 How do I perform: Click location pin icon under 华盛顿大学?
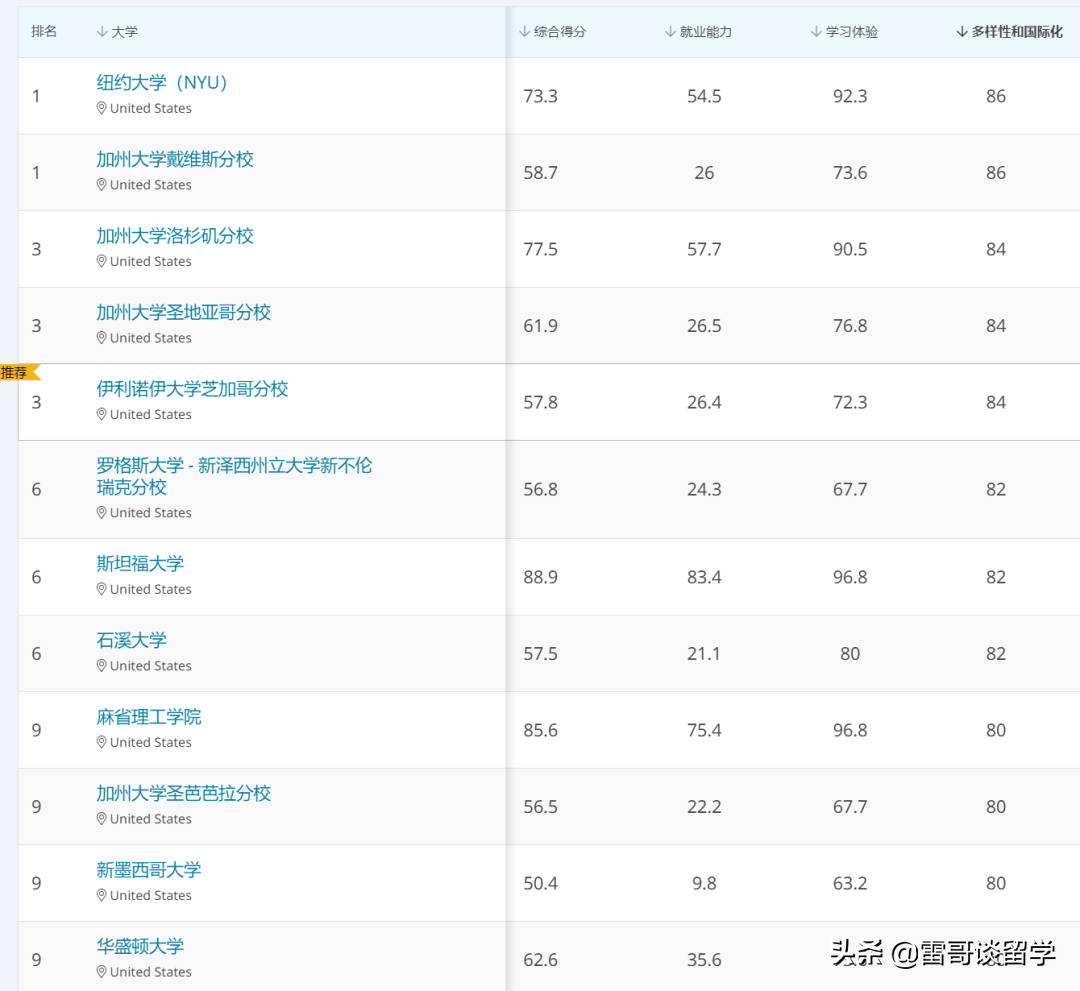click(x=101, y=971)
